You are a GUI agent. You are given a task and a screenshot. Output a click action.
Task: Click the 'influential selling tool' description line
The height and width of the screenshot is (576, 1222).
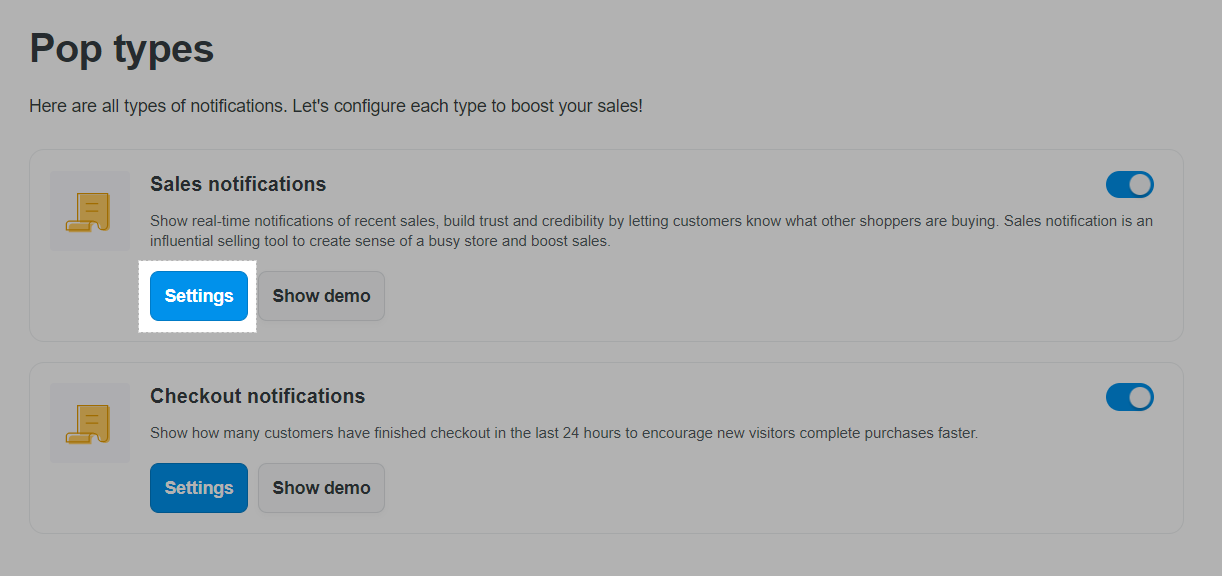pos(380,241)
